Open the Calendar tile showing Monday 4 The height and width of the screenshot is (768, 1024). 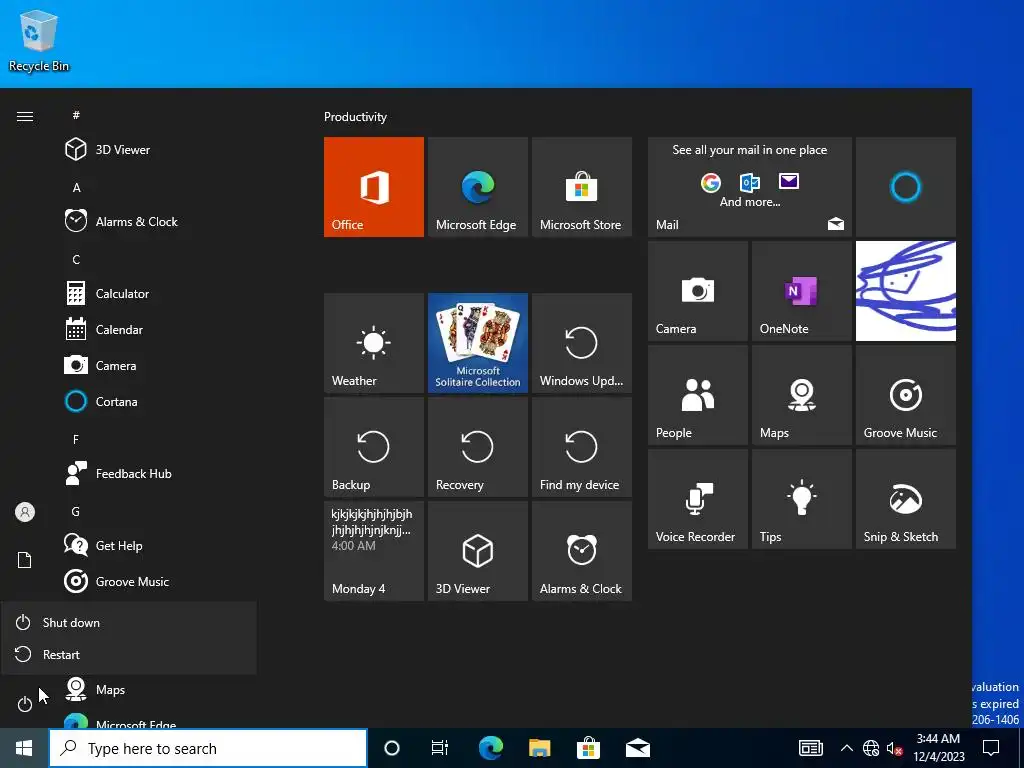pyautogui.click(x=374, y=551)
